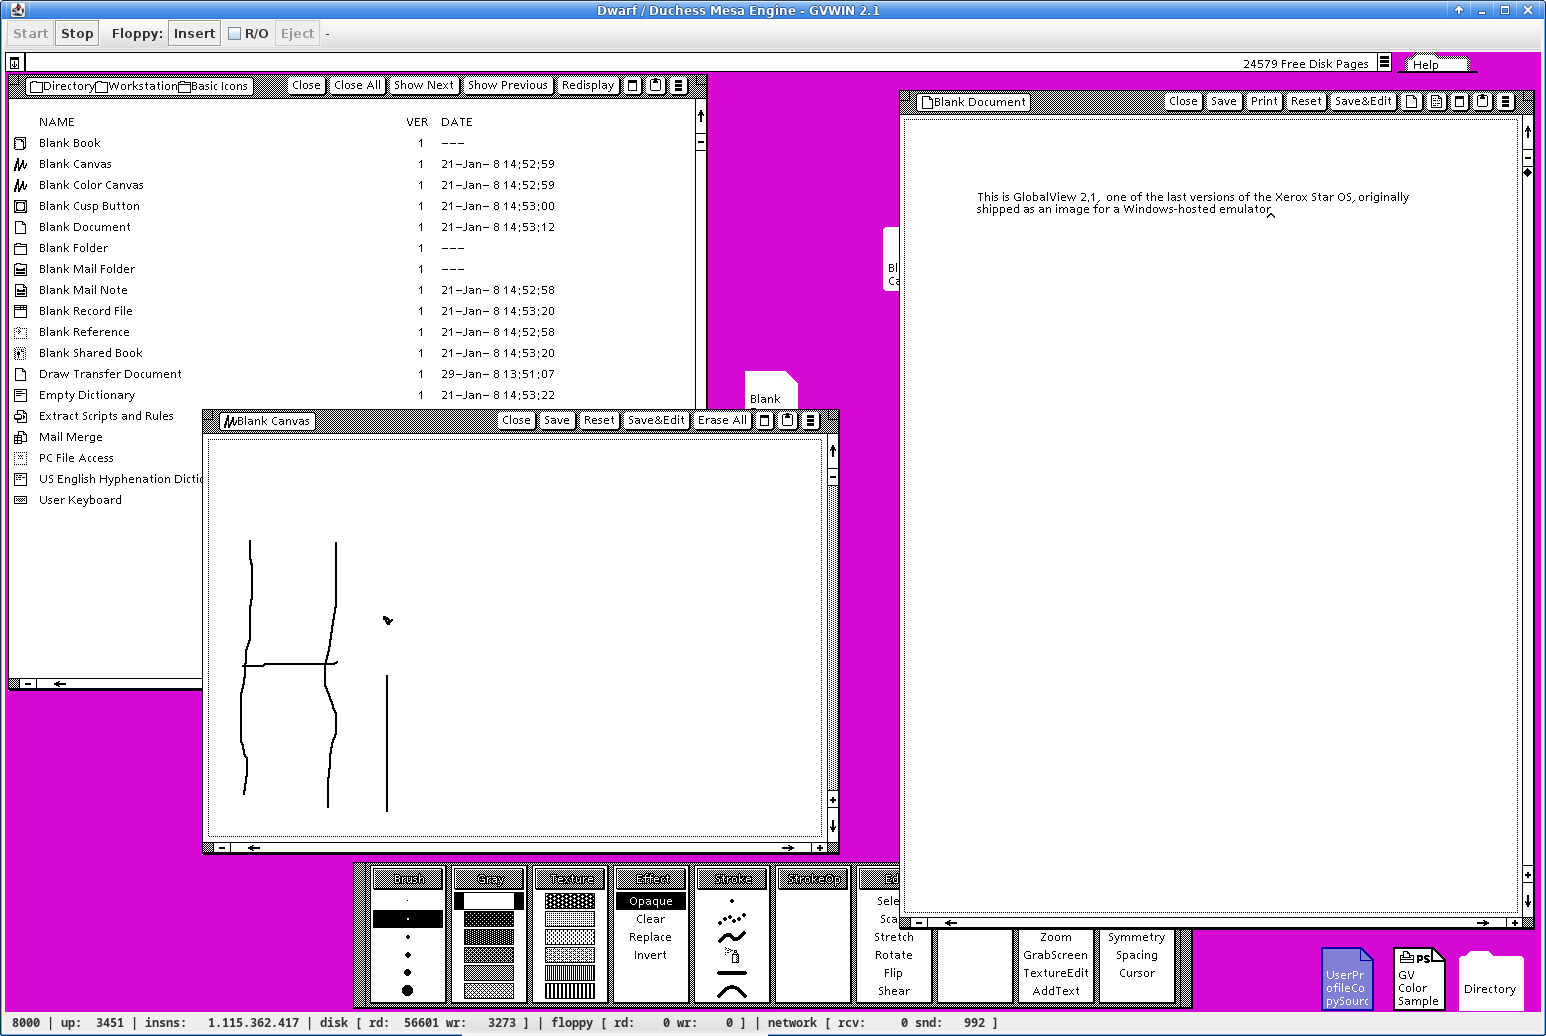Open the UserProfileCopySource document icon
Viewport: 1546px width, 1036px height.
1346,979
